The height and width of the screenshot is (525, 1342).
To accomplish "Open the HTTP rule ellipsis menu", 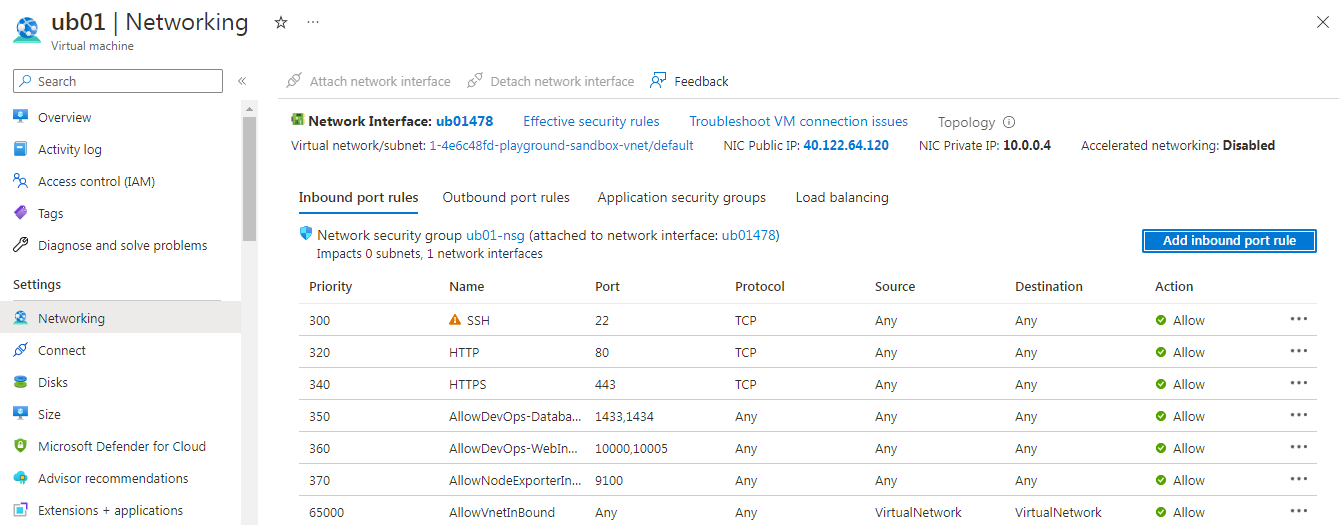I will (1299, 351).
